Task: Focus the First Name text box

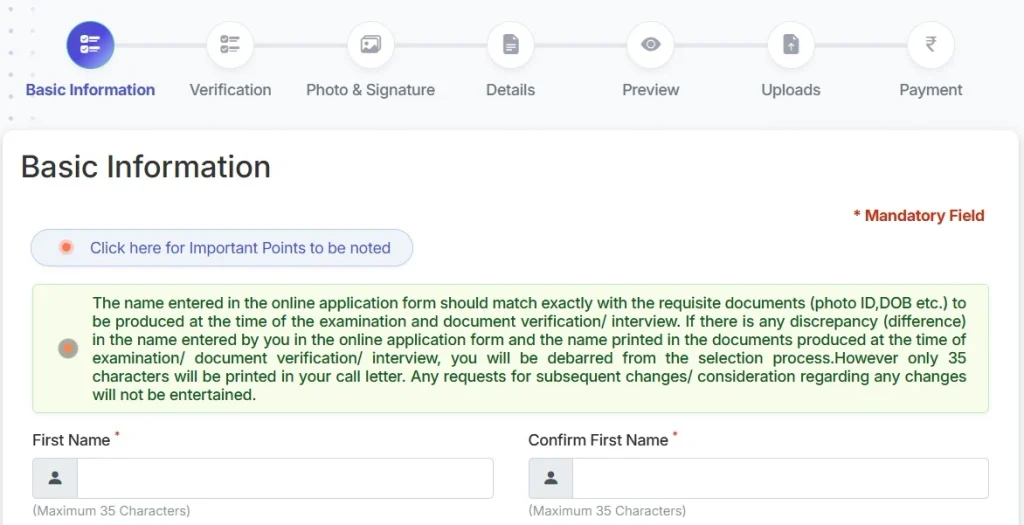Action: click(285, 478)
